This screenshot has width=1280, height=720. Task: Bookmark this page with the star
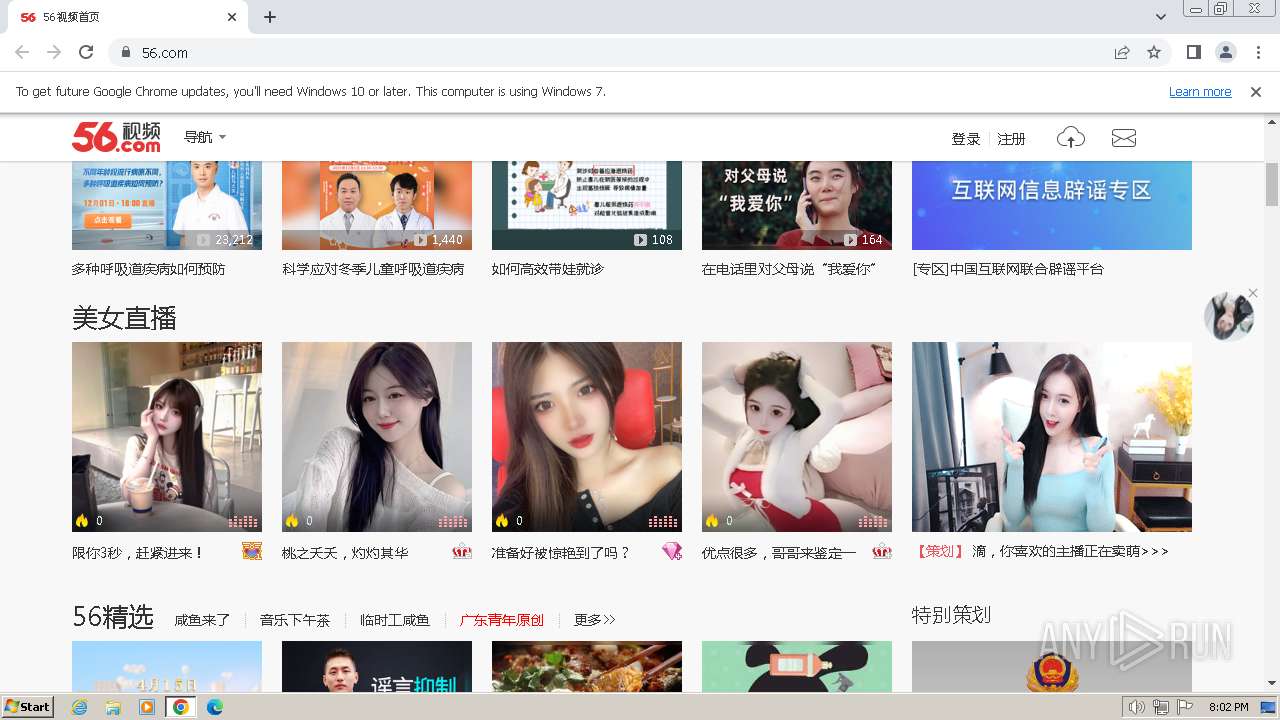pos(1154,52)
